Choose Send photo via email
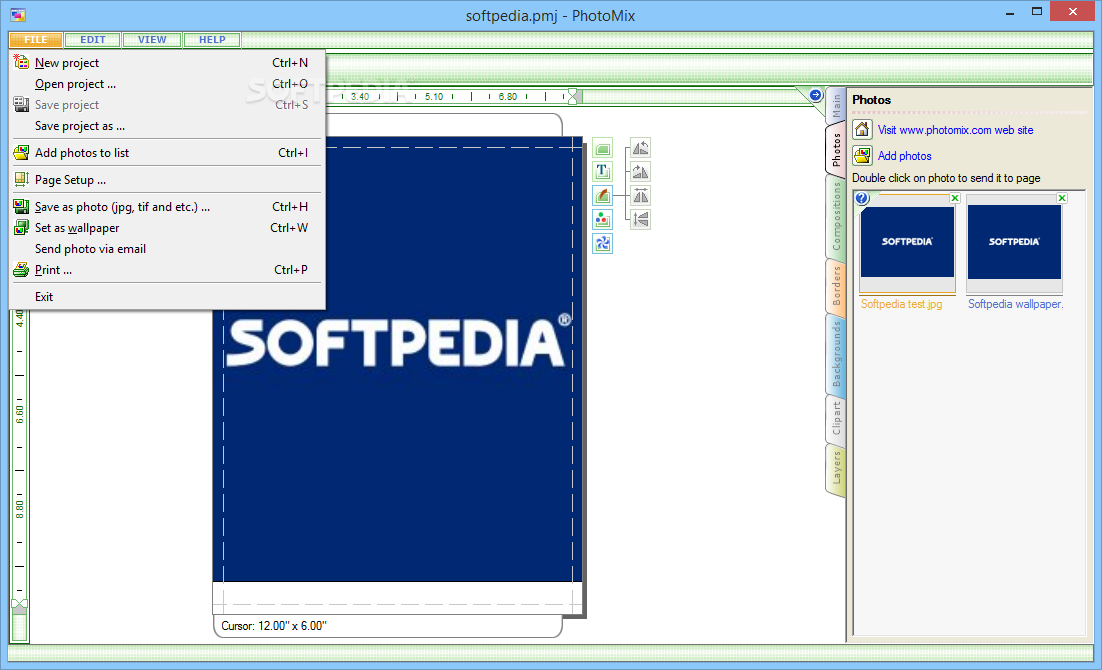The height and width of the screenshot is (670, 1102). coord(167,249)
